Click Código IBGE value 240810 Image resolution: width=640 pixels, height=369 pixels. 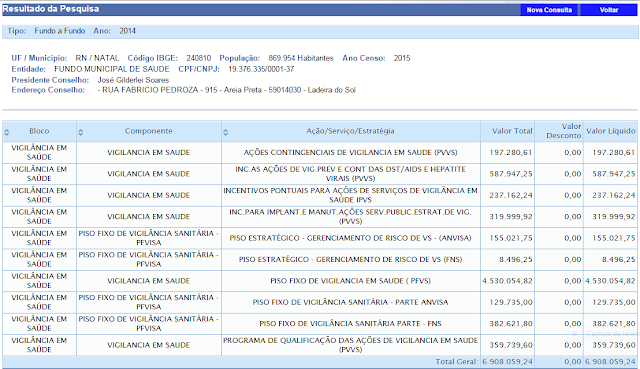(199, 58)
